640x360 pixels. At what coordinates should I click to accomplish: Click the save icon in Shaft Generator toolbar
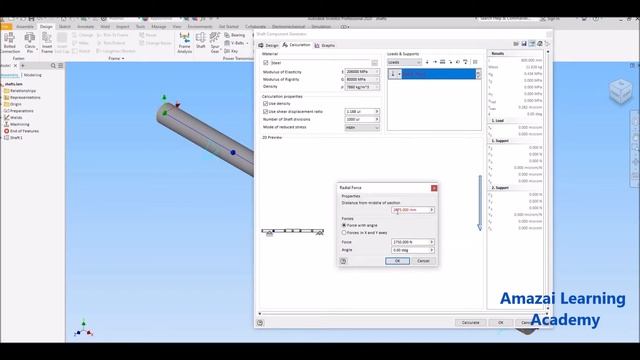tap(524, 44)
